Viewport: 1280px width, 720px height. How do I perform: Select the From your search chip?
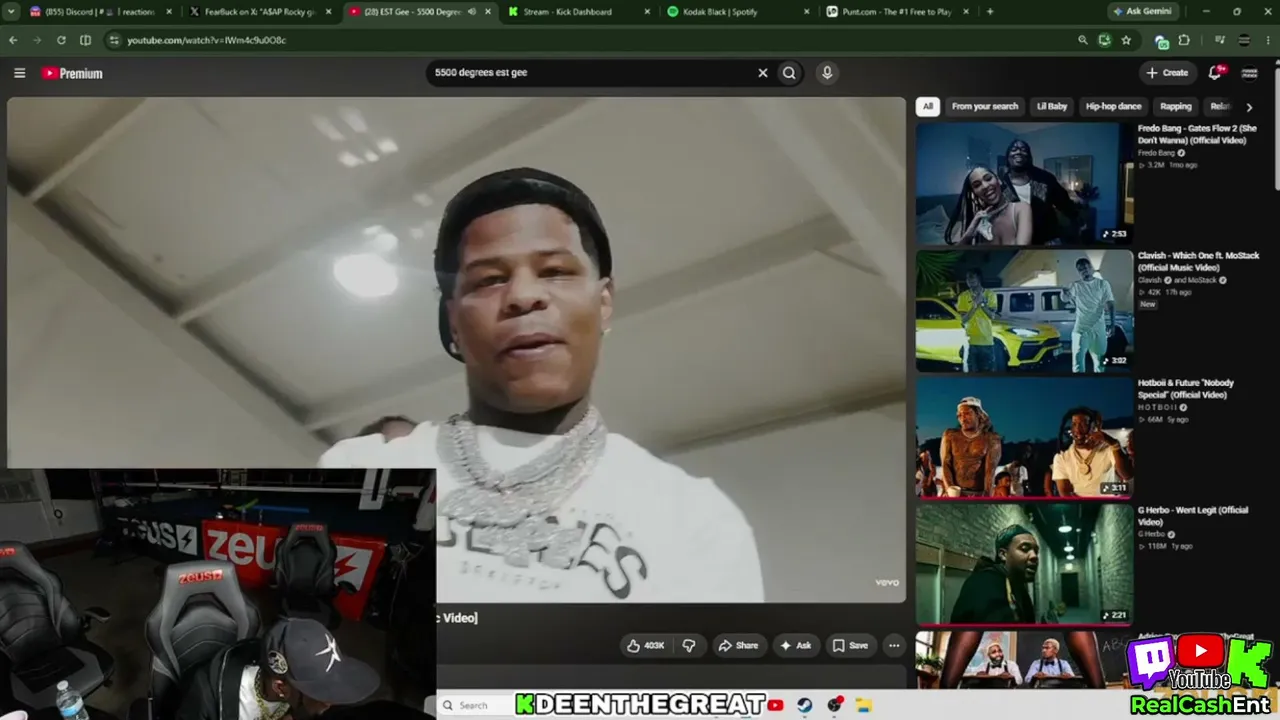coord(985,106)
